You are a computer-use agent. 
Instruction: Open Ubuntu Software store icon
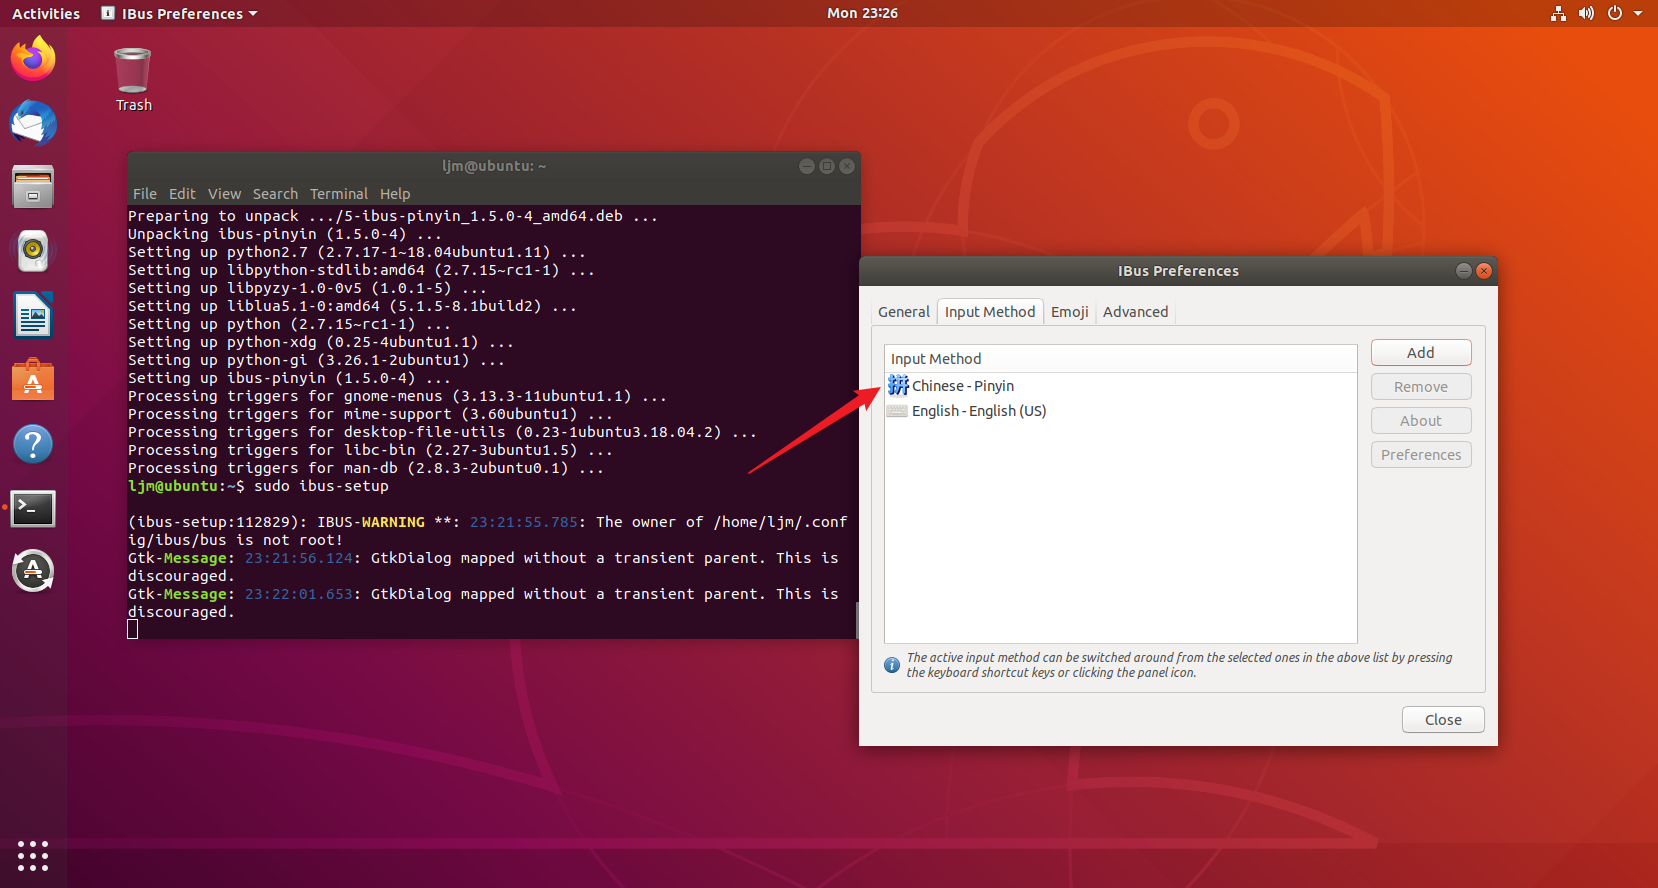coord(33,379)
